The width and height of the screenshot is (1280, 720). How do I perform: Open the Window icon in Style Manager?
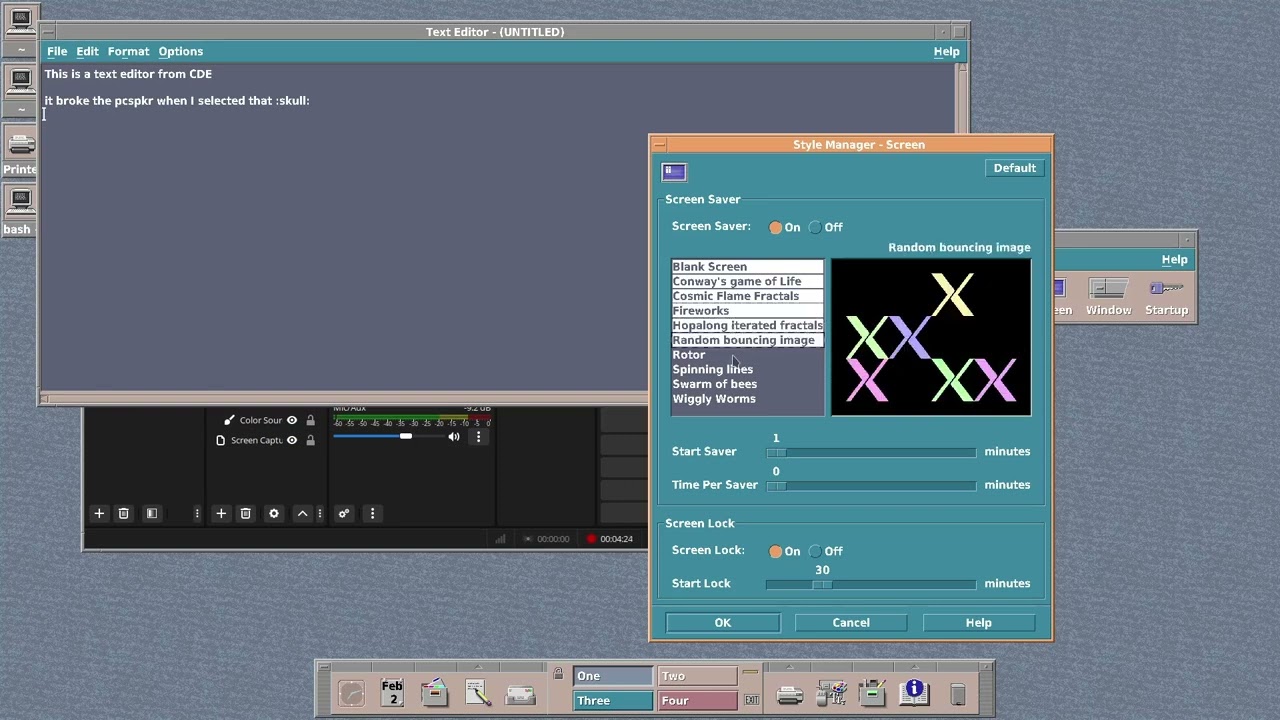pyautogui.click(x=1108, y=298)
